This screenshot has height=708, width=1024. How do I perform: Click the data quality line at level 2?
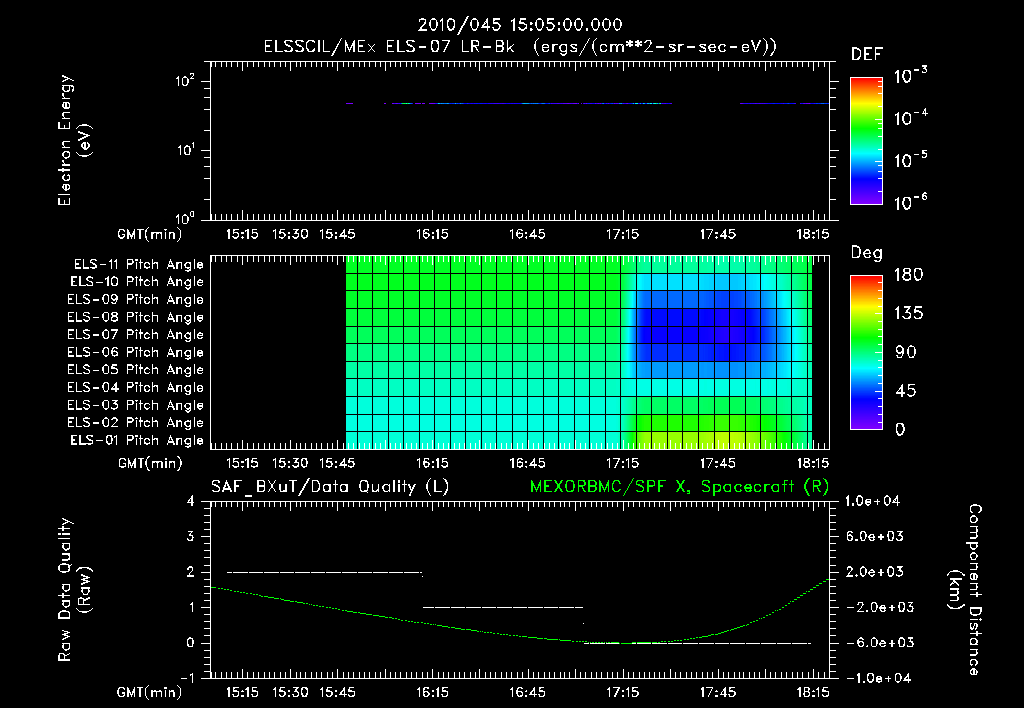click(x=325, y=573)
